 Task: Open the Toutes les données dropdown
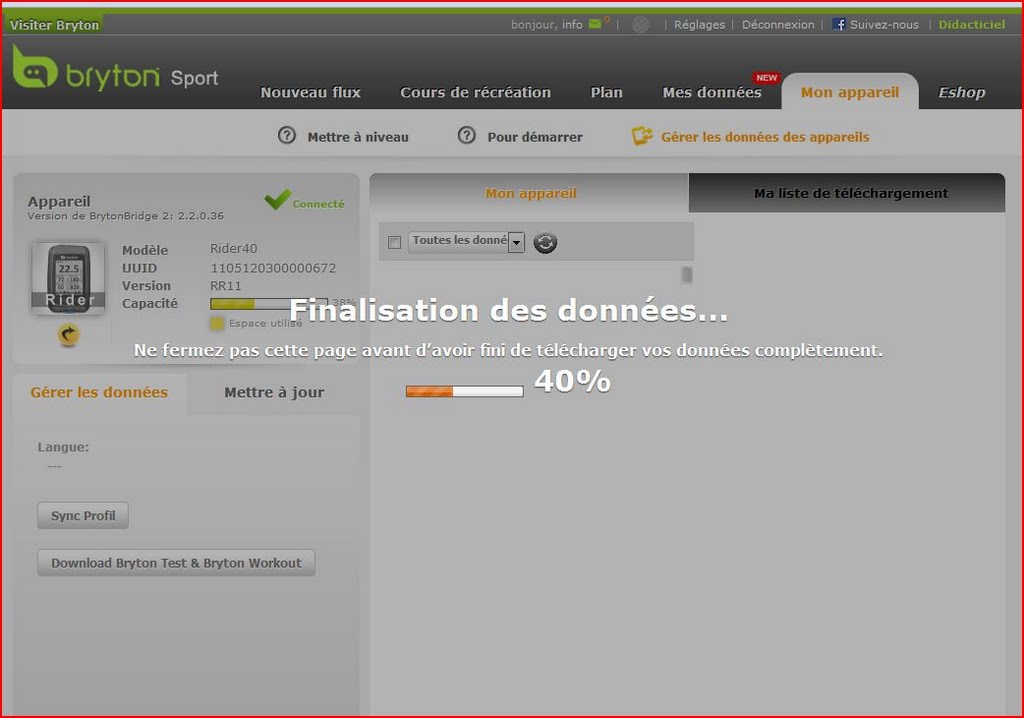[x=466, y=242]
